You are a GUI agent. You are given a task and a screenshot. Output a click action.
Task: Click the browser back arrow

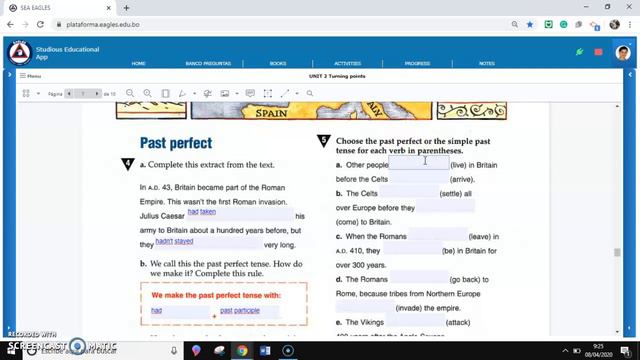[10, 24]
